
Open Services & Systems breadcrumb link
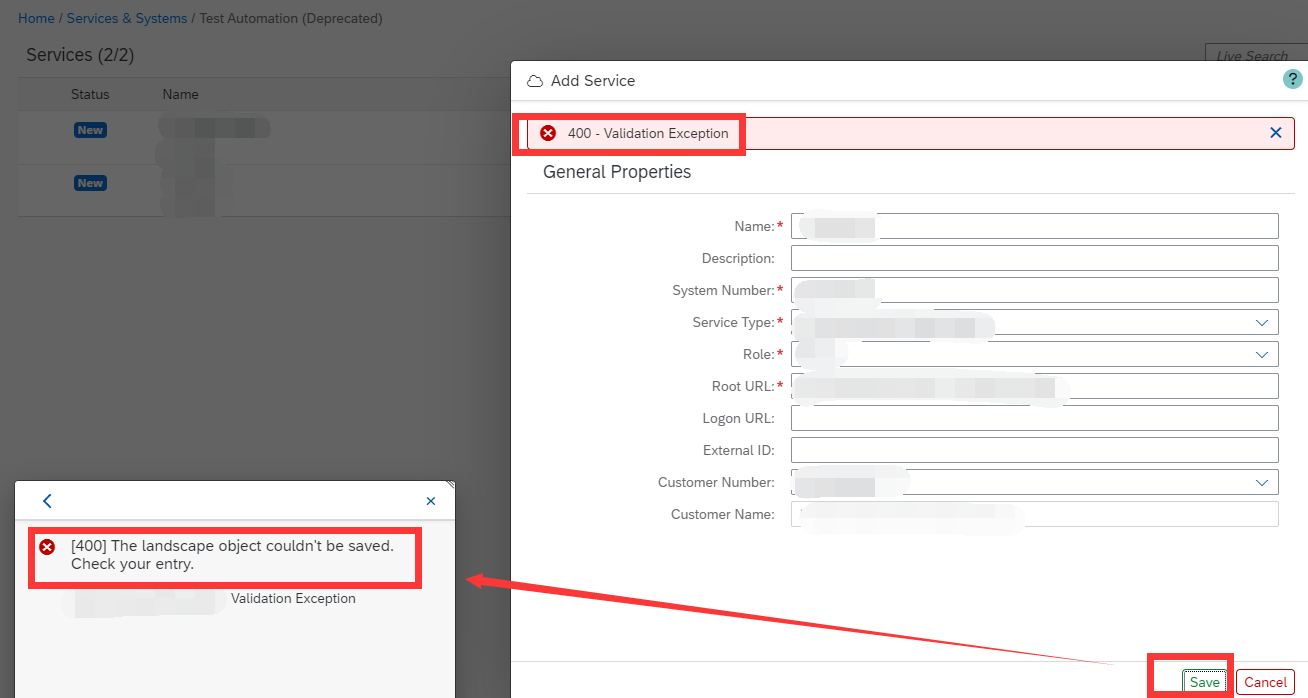pos(127,19)
